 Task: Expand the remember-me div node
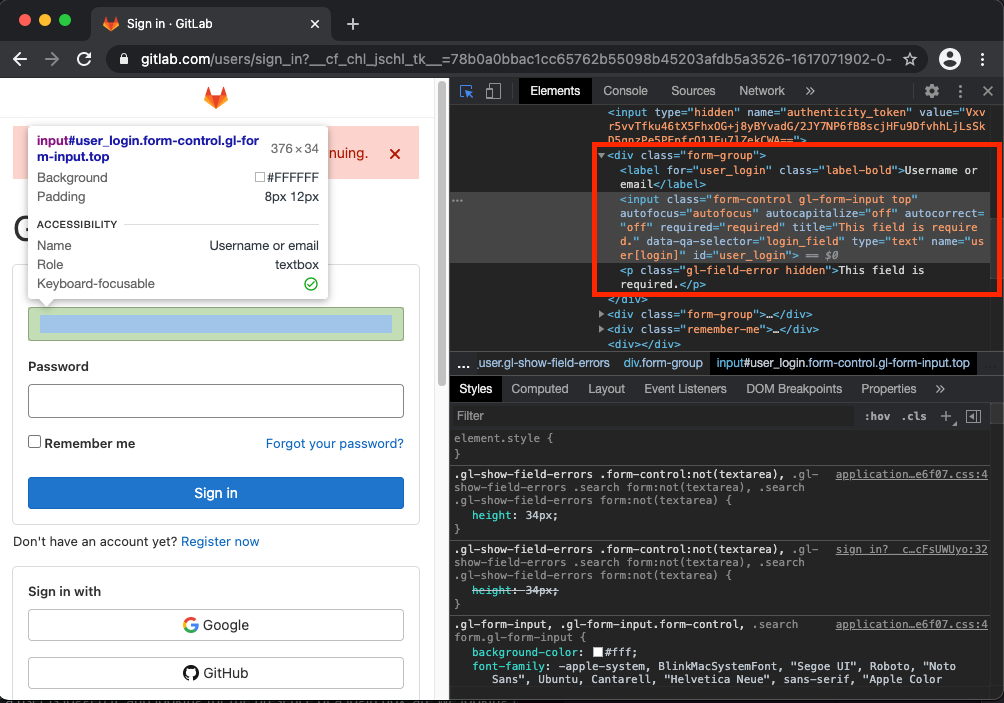[x=602, y=329]
